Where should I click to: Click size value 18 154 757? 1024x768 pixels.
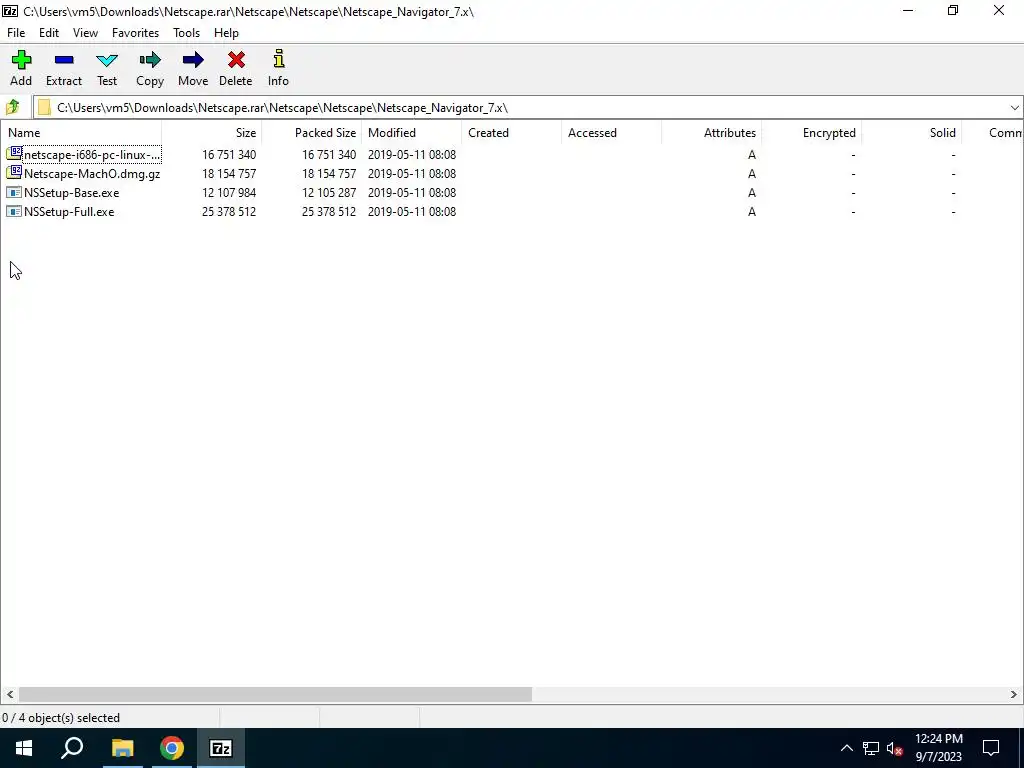point(229,174)
